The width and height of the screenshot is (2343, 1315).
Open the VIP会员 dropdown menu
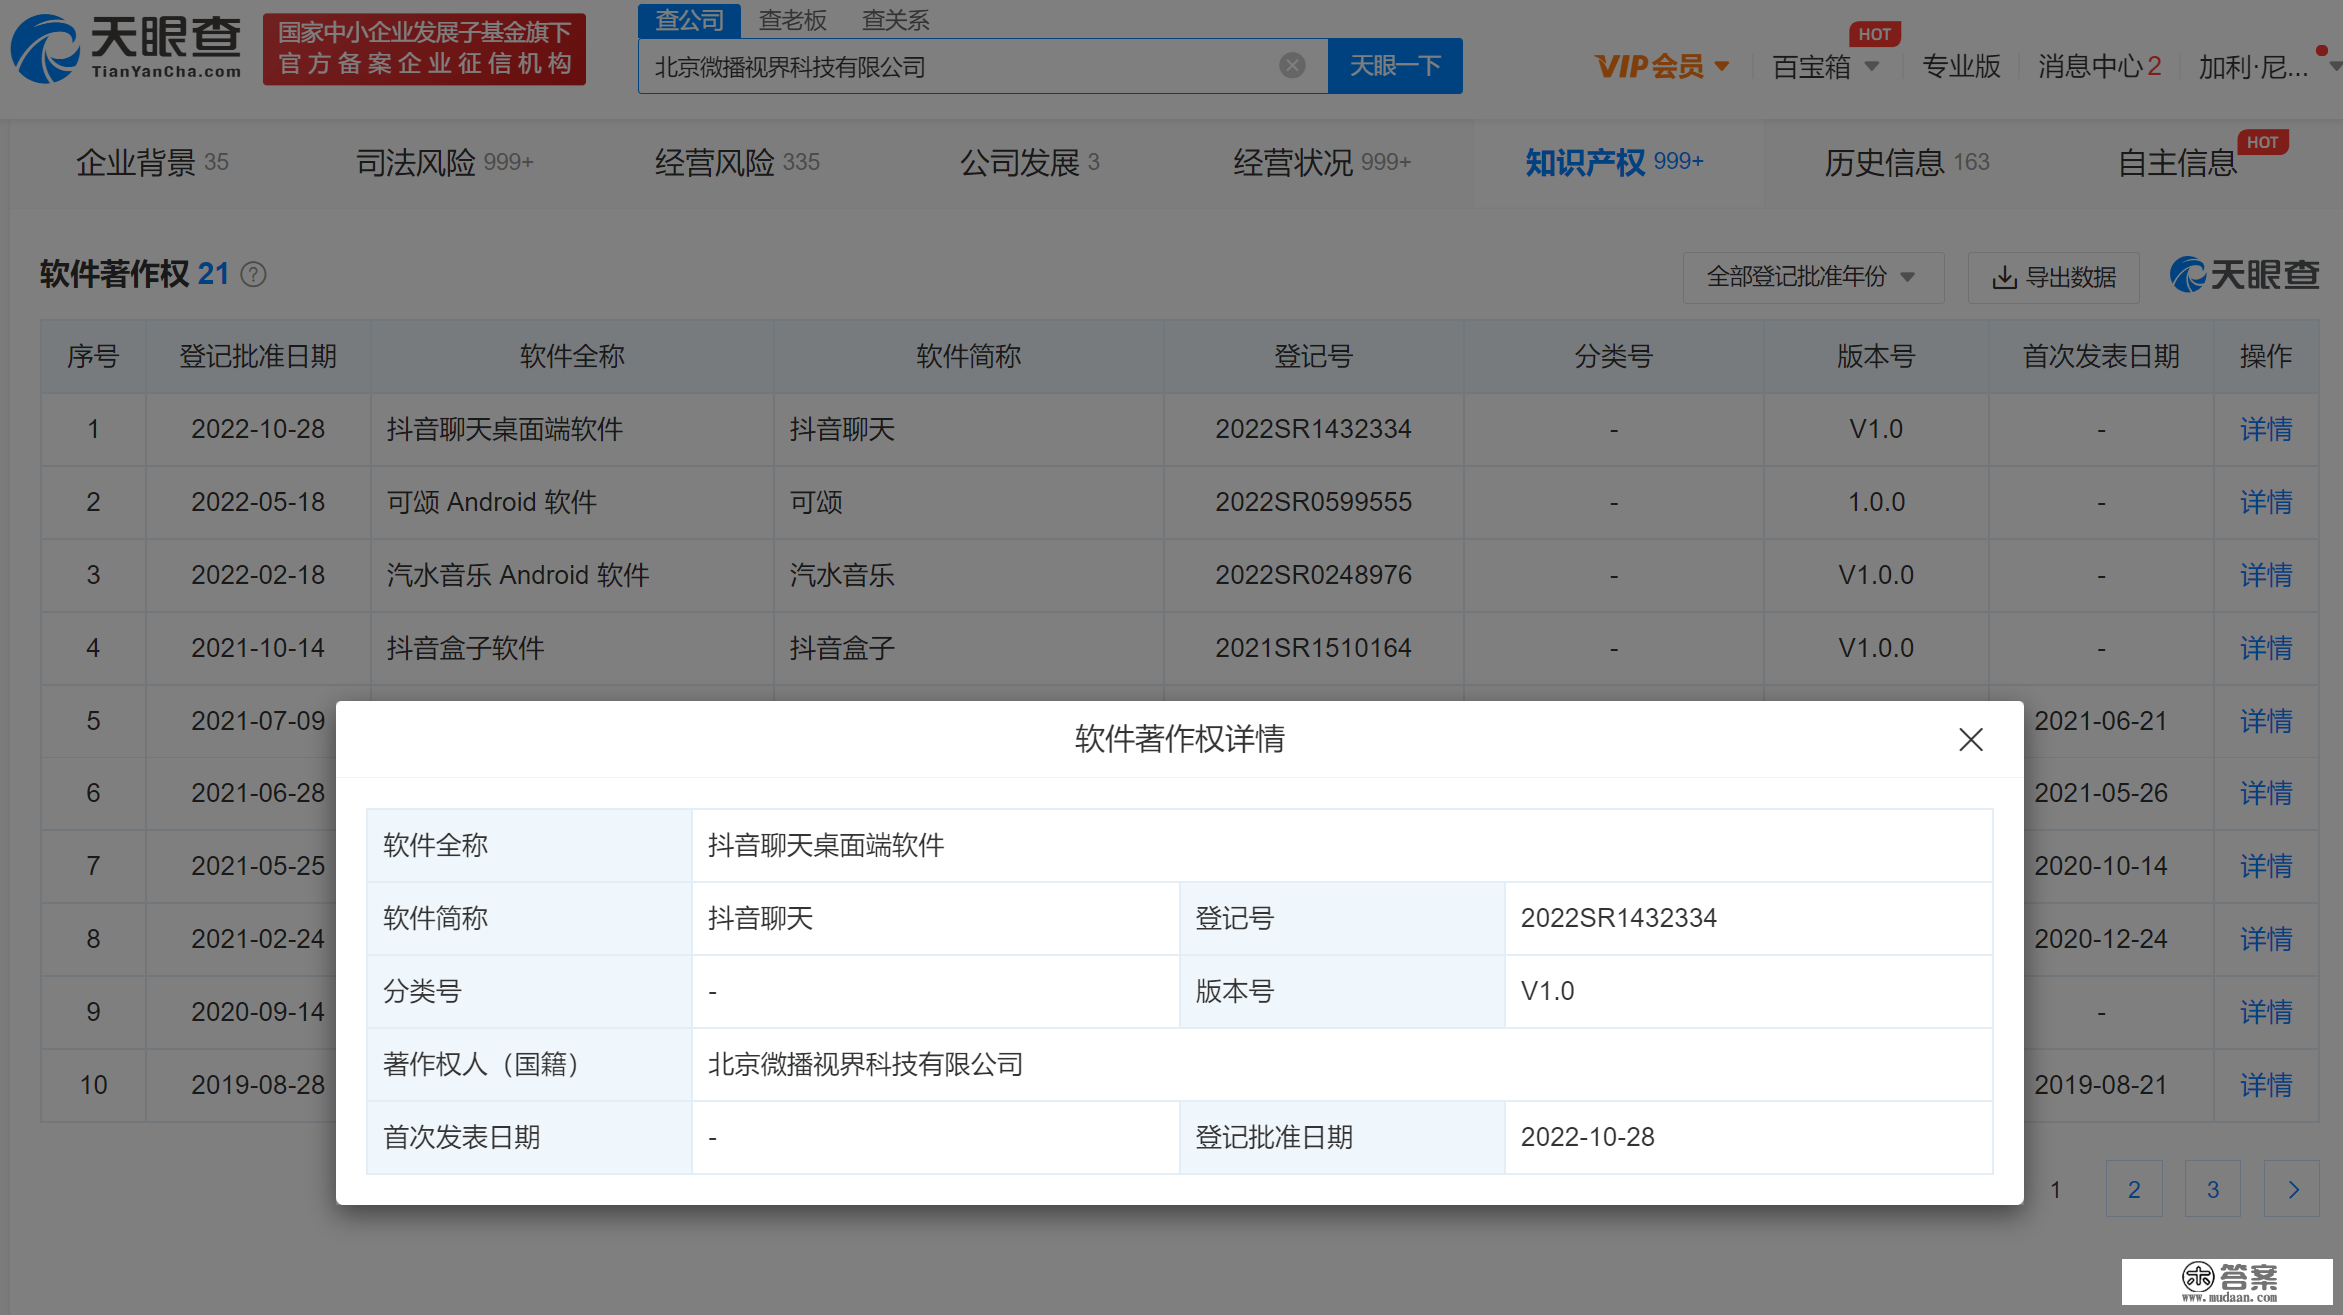[x=1663, y=67]
